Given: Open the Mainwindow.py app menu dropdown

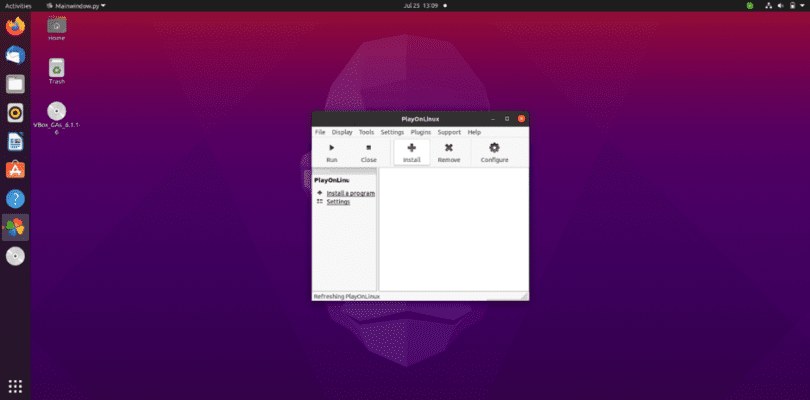Looking at the screenshot, I should pos(76,6).
